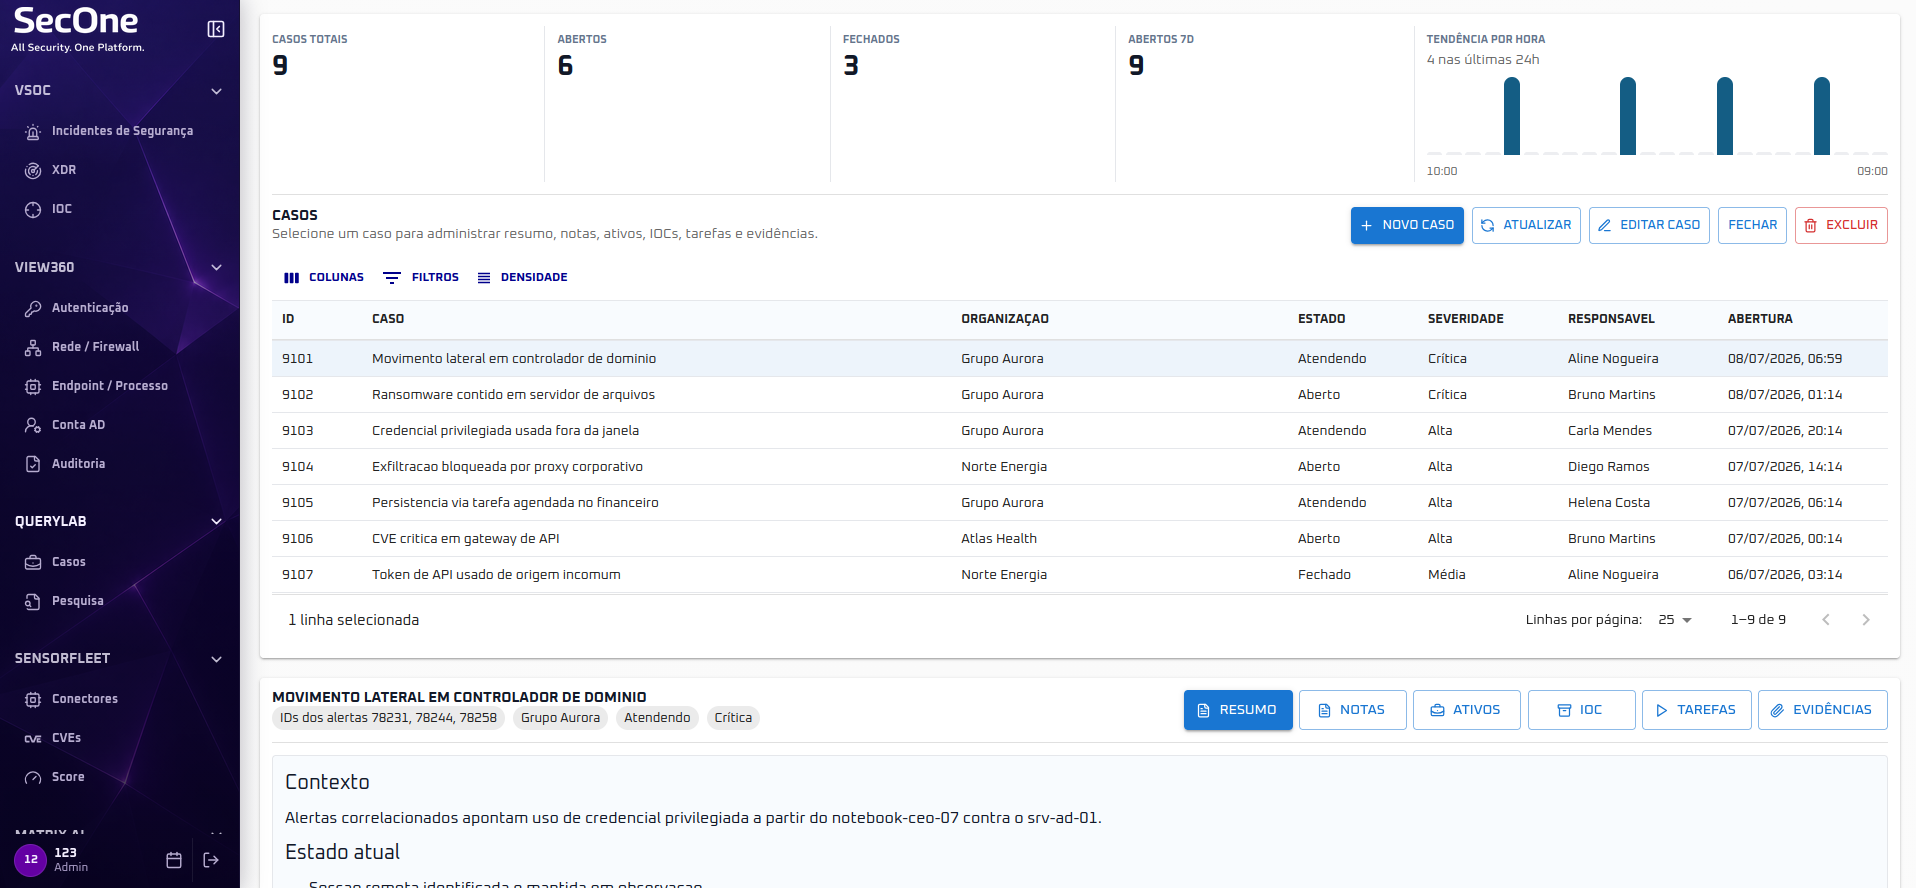Image resolution: width=1916 pixels, height=888 pixels.
Task: Select case 9102 Ransomware contido row
Action: click(x=1079, y=395)
